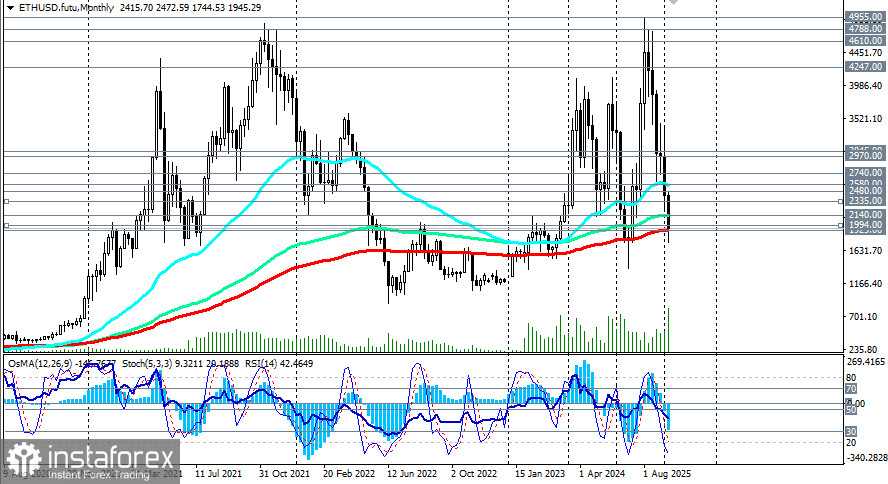Image resolution: width=888 pixels, height=484 pixels.
Task: Select the ETHUSD.futu,Monthly chart title
Action: 66,8
